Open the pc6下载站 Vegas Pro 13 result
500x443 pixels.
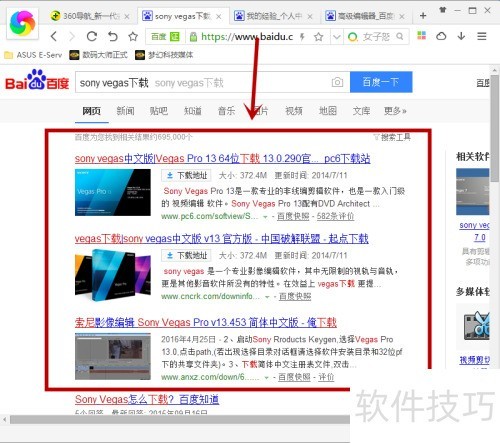[223, 158]
